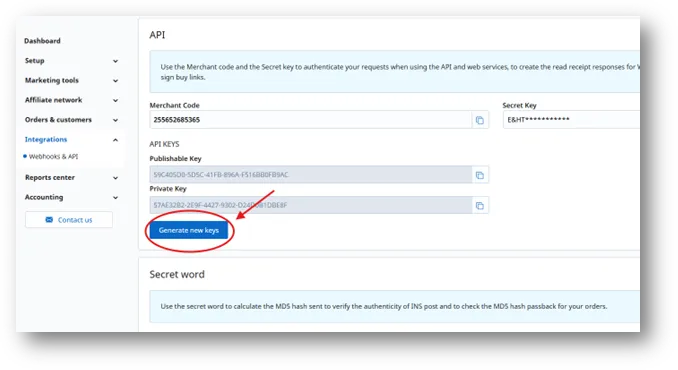Collapse the Integrations section chevron
Viewport: 678px width, 370px height.
(x=115, y=140)
